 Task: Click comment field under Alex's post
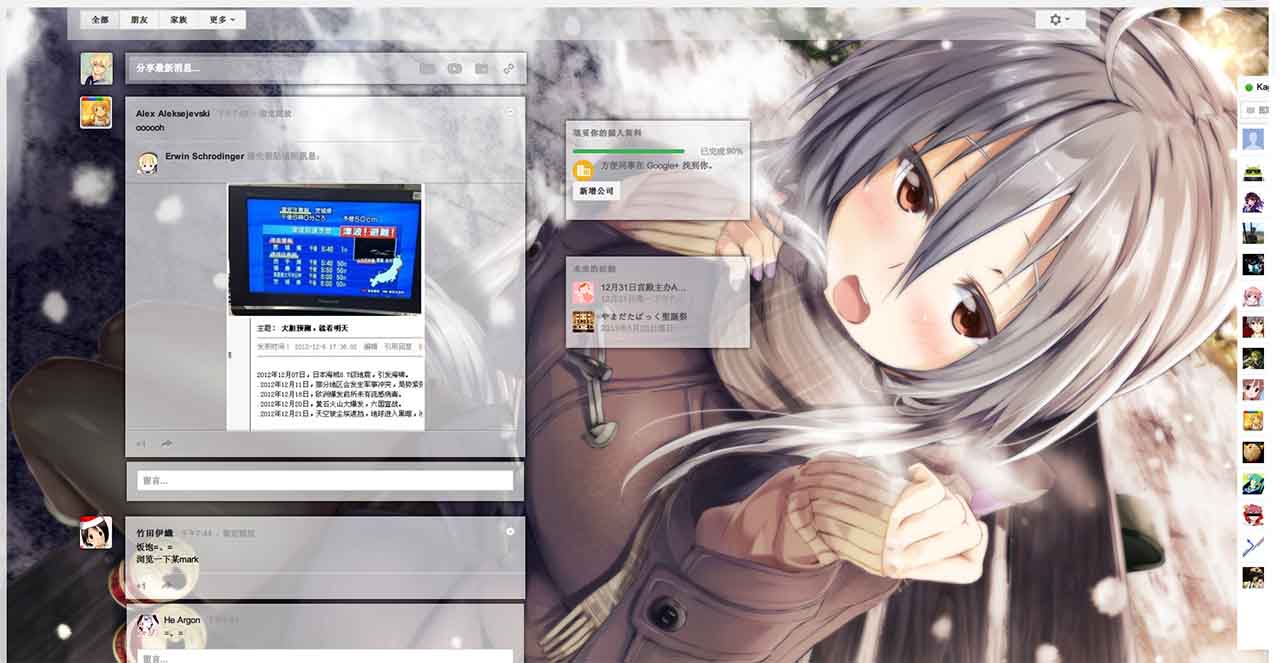click(325, 481)
